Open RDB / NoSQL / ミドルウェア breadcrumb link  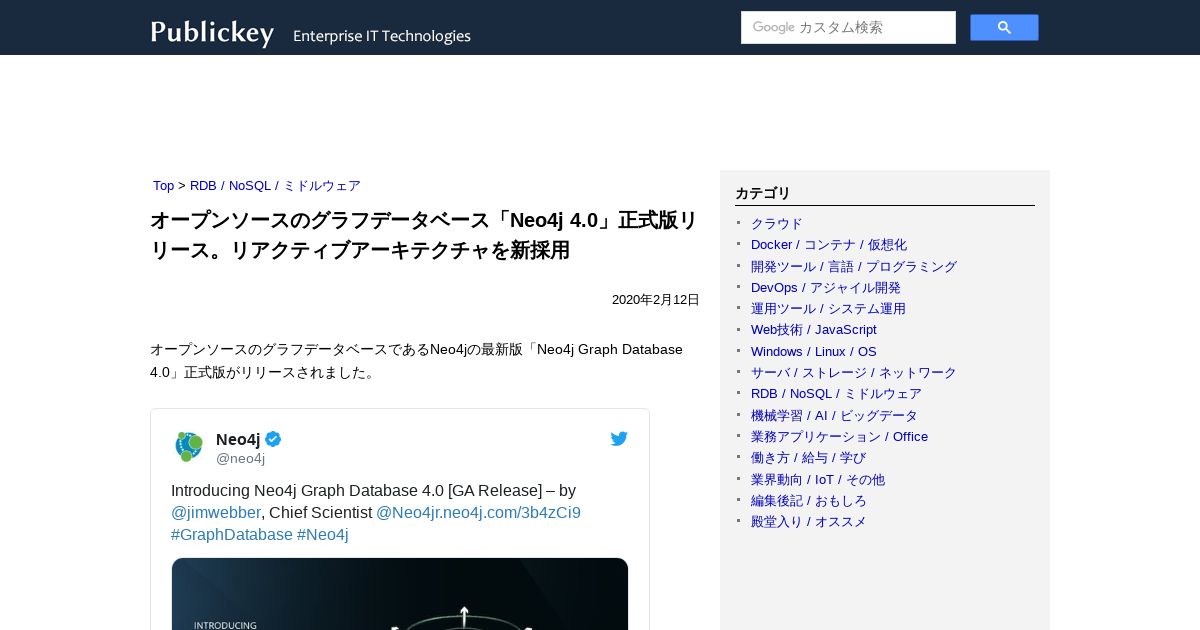tap(275, 186)
